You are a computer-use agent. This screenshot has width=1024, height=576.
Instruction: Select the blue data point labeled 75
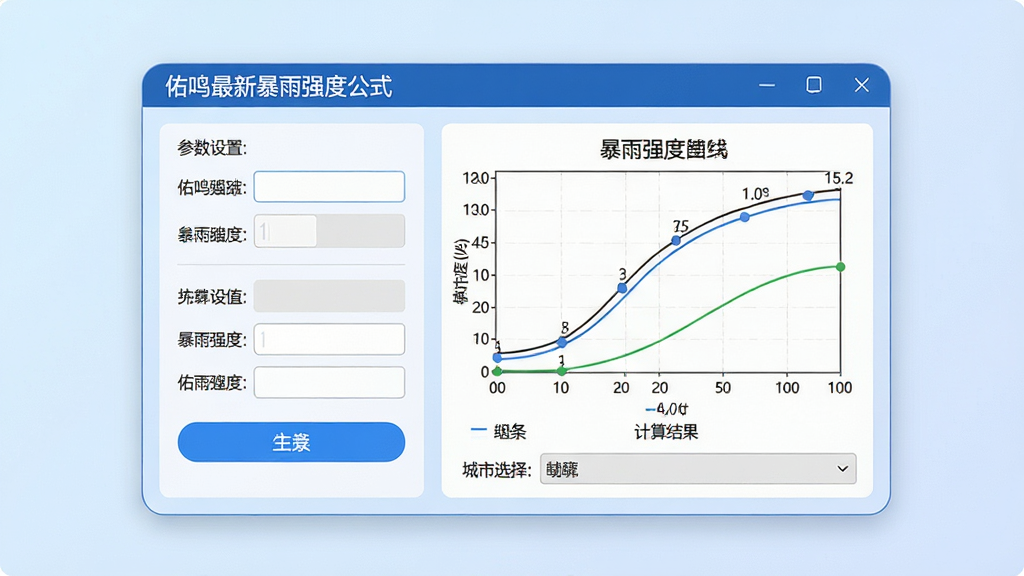676,241
